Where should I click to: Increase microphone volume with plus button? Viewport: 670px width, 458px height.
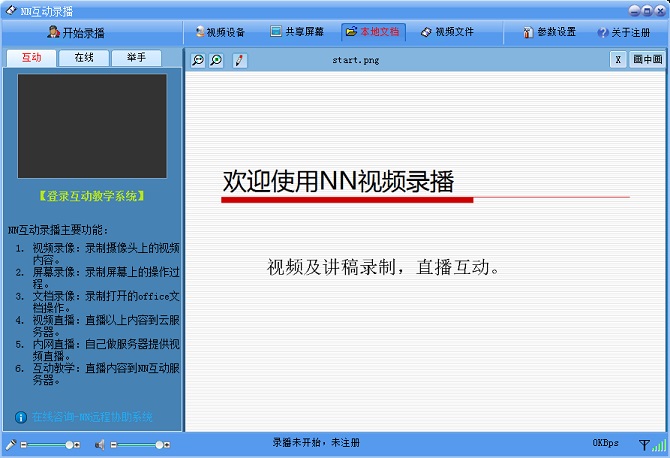pos(77,445)
